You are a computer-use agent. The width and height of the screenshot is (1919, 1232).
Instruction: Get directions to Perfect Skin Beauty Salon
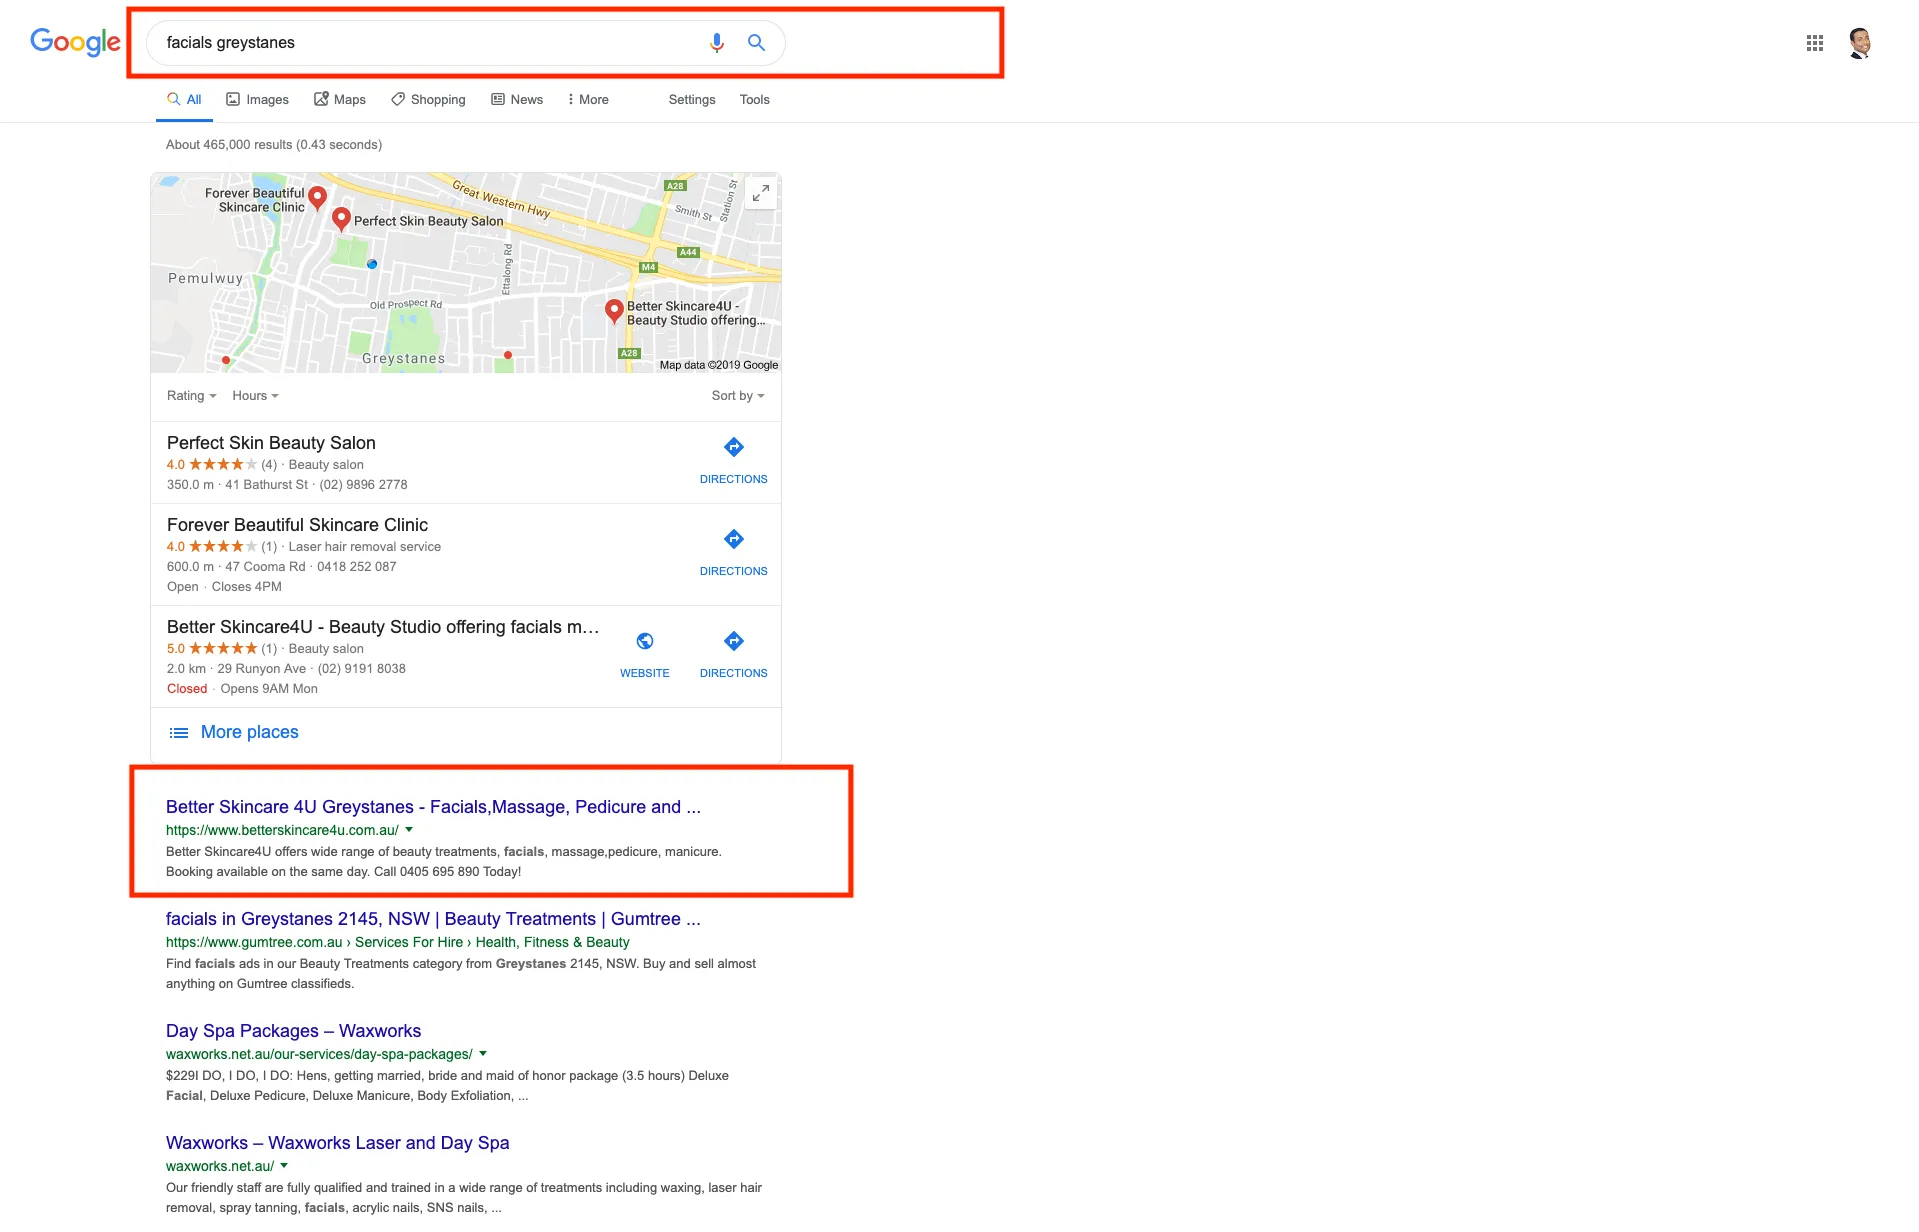coord(734,460)
